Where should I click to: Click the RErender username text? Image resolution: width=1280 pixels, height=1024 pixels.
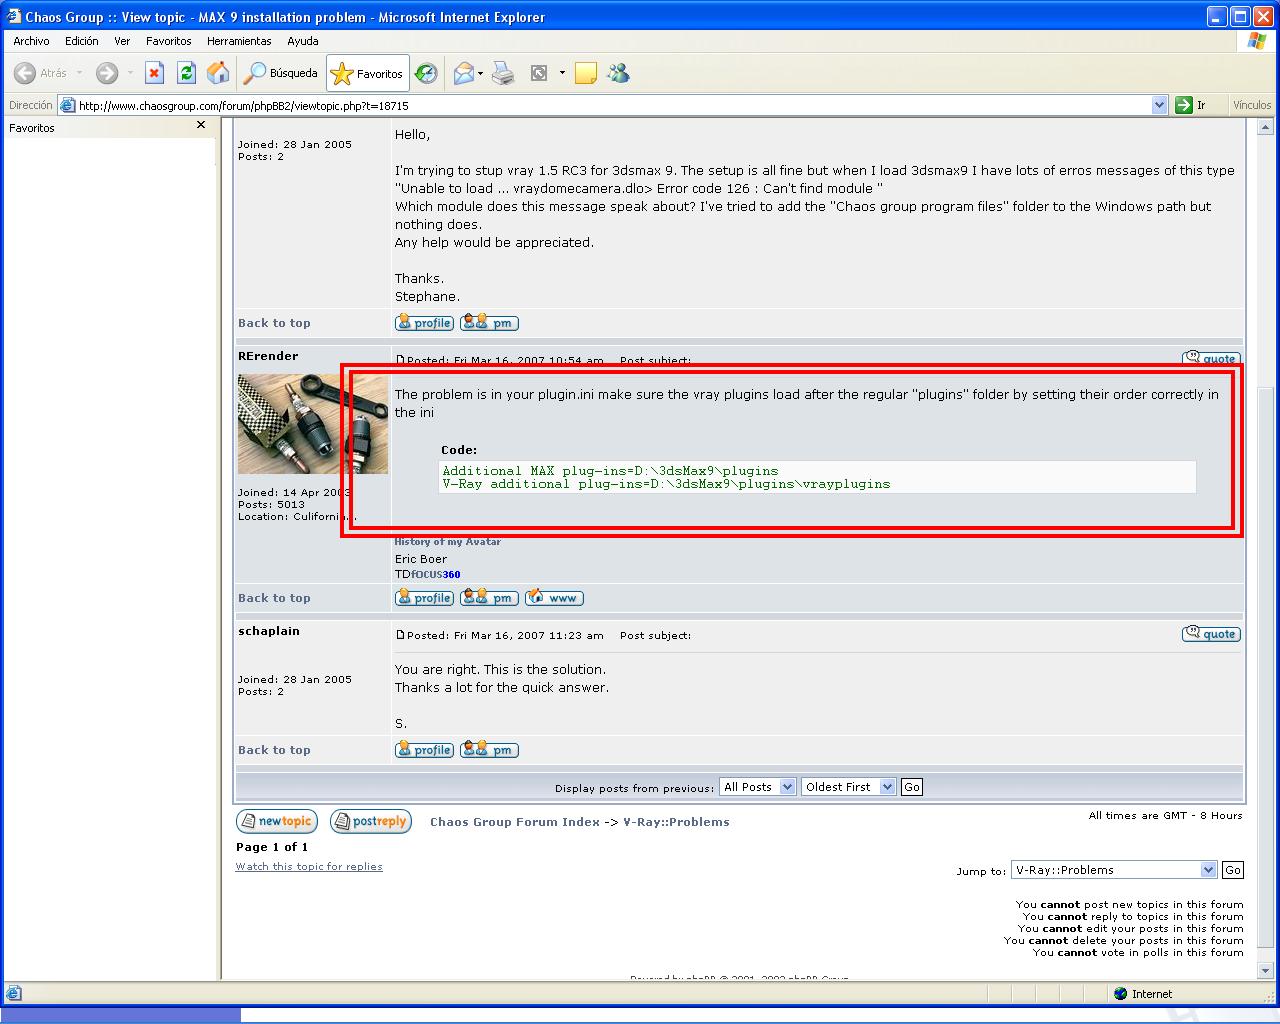pos(268,356)
